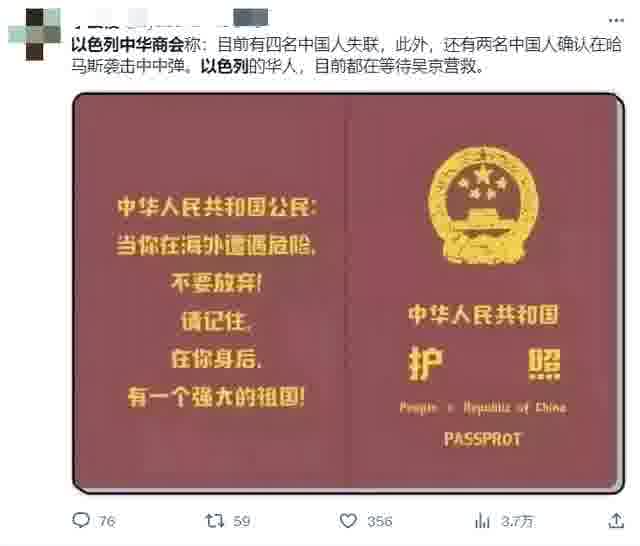The image size is (640, 546).
Task: Click the retweet arrows icon
Action: tap(215, 520)
